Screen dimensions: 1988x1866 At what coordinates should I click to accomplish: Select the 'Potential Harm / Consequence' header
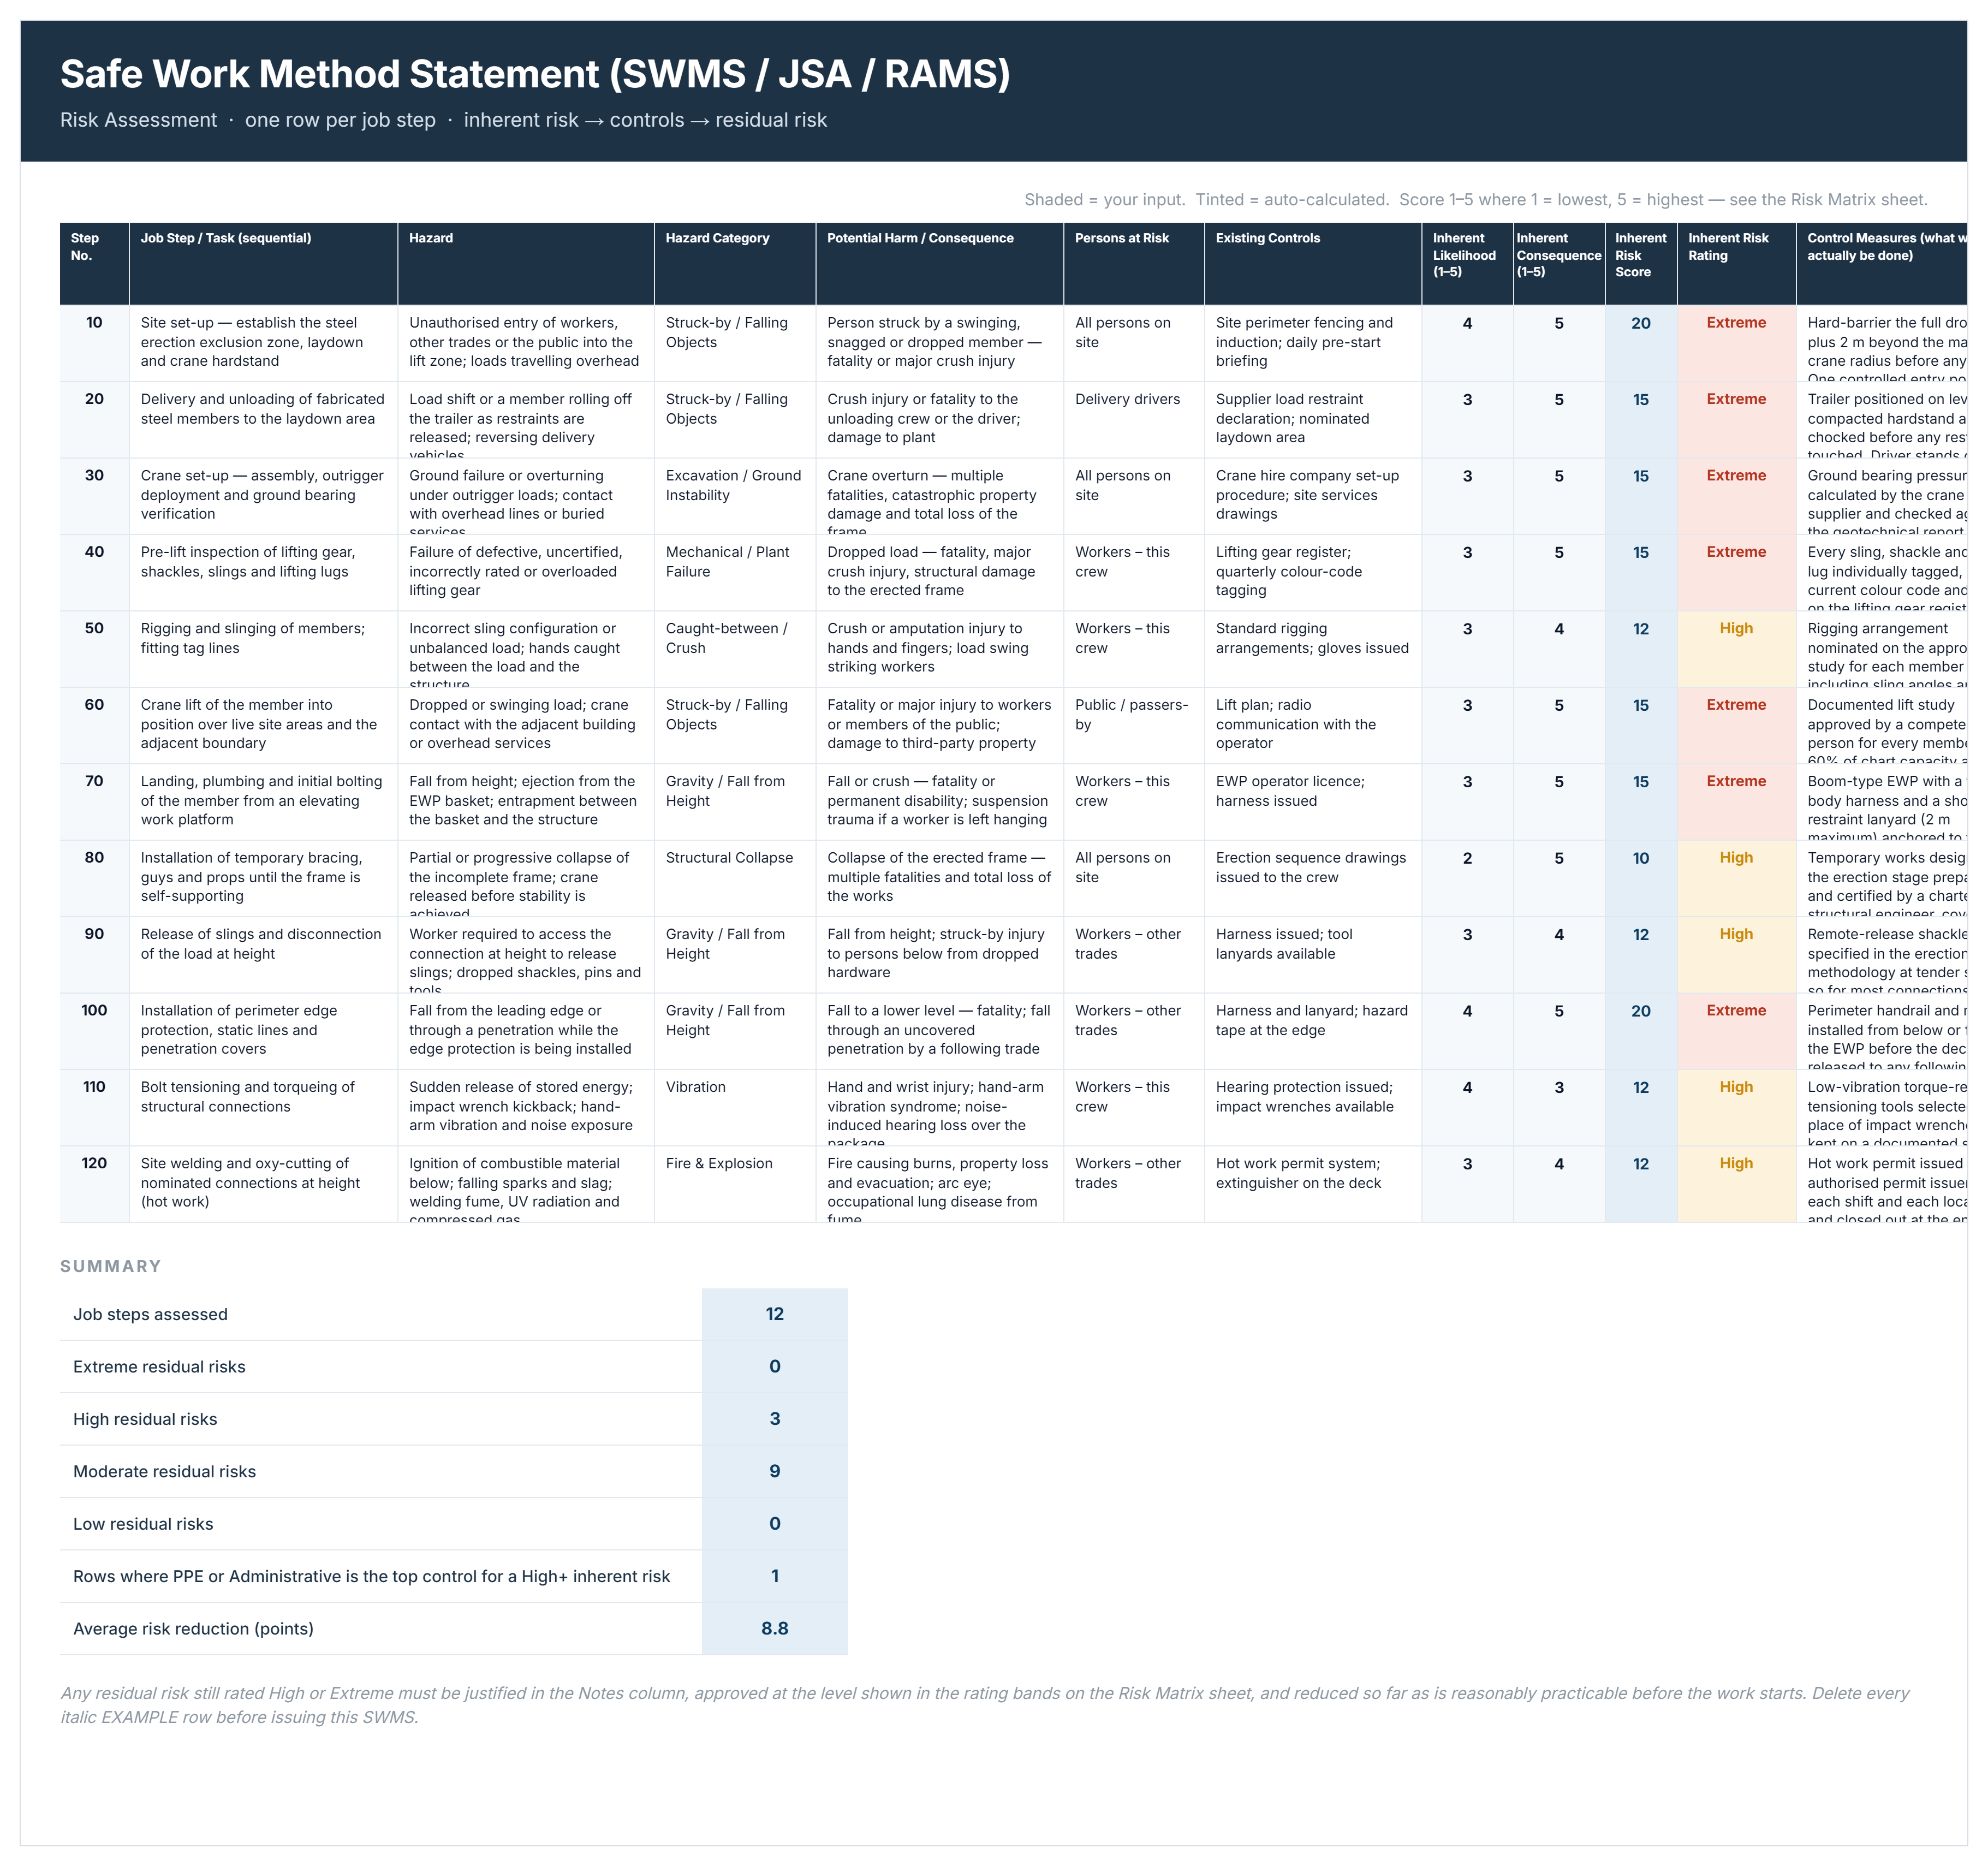[x=939, y=264]
